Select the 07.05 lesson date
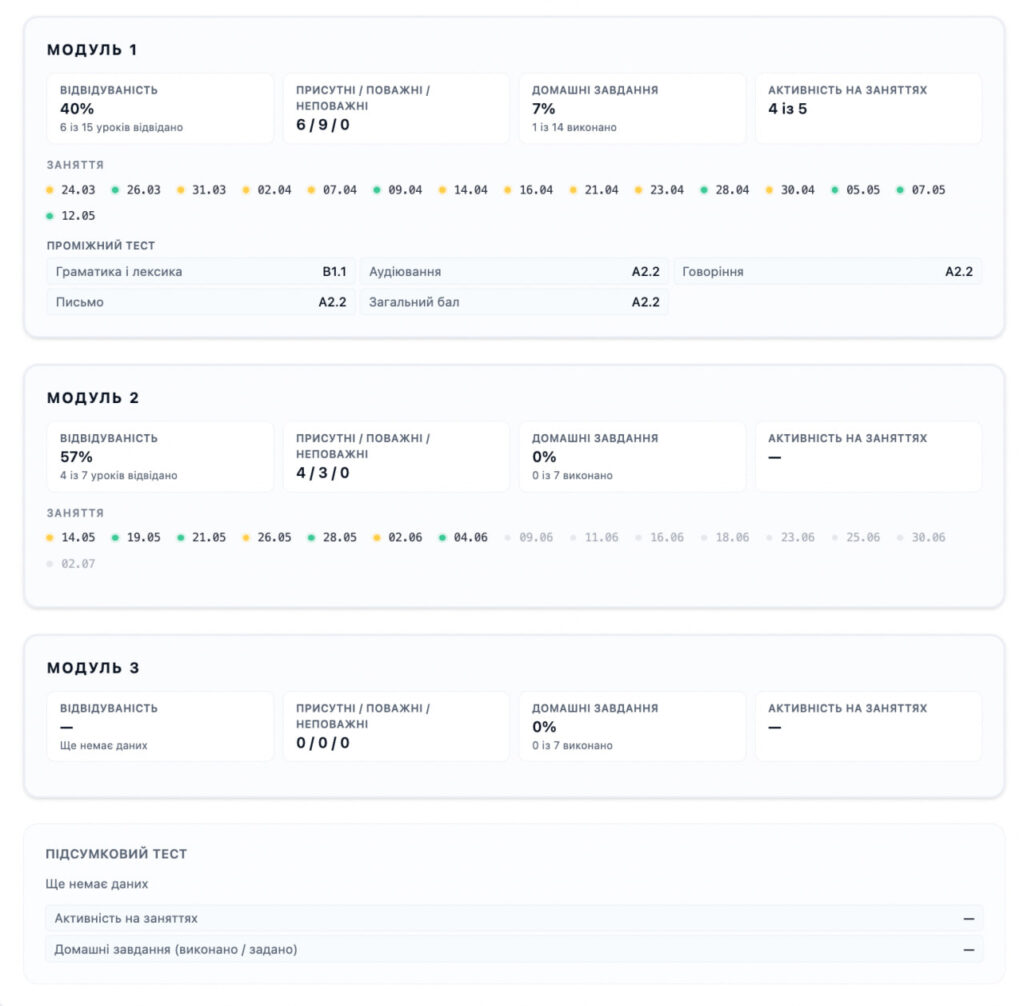The image size is (1024, 1006). [x=921, y=190]
